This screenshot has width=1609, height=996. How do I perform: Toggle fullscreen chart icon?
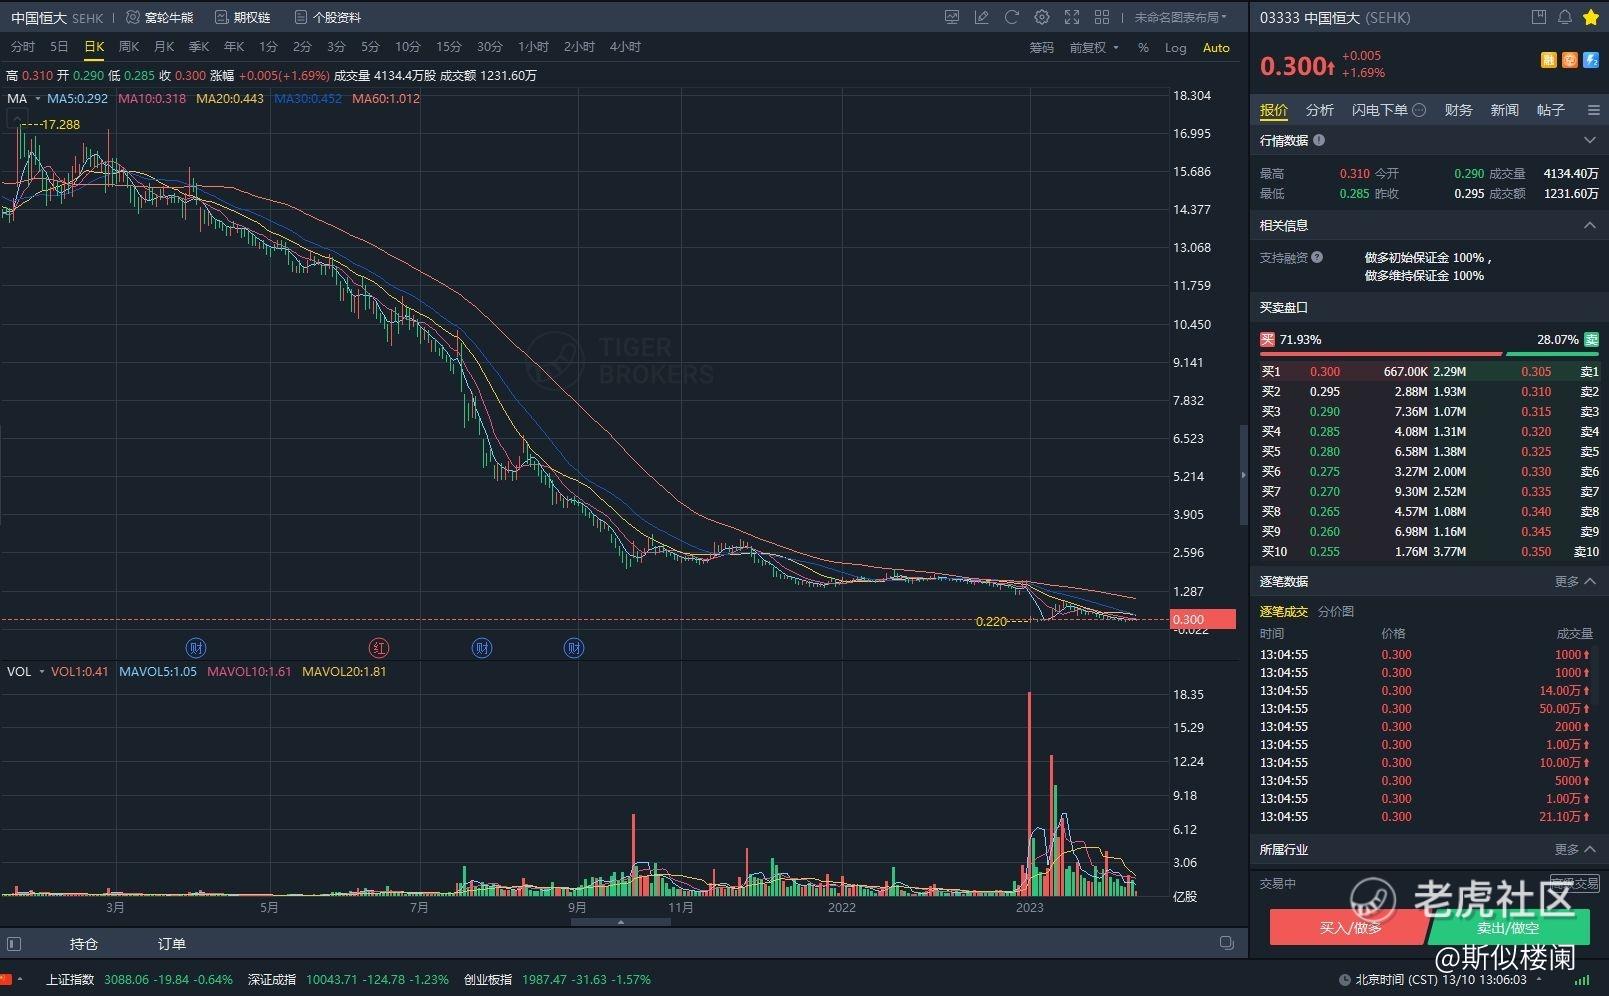click(1072, 17)
